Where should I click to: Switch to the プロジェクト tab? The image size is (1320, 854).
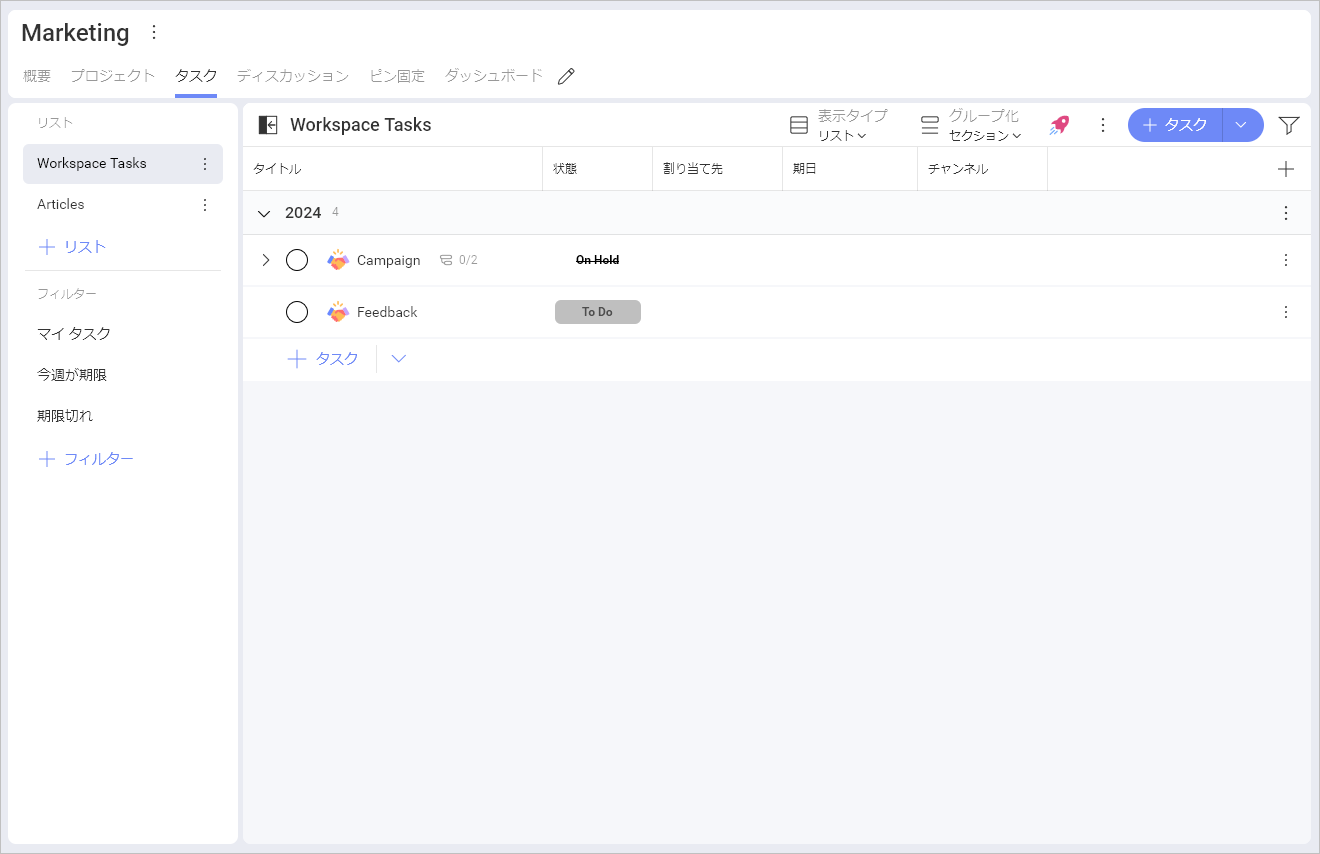coord(113,76)
